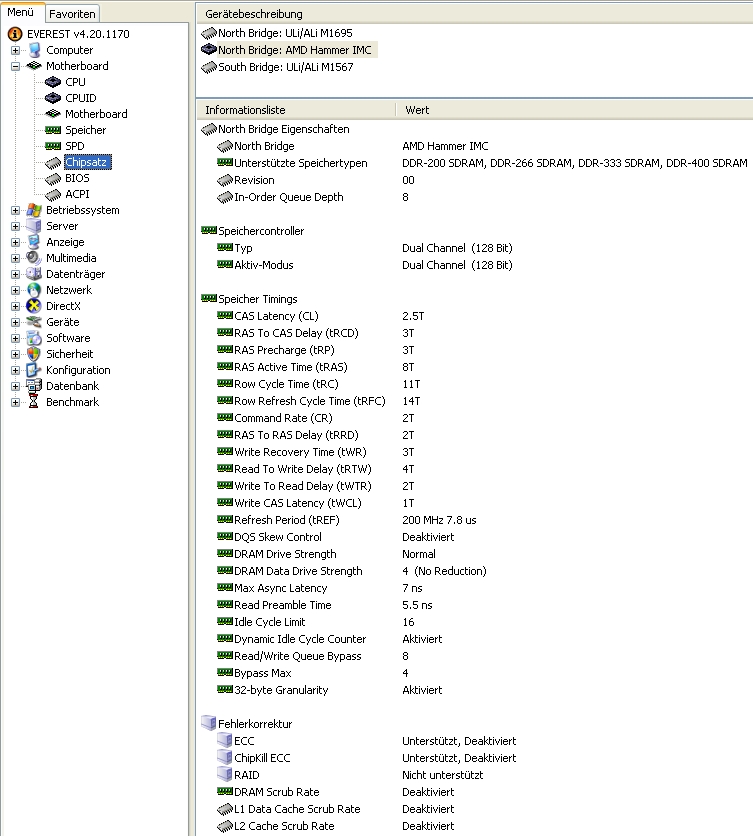This screenshot has width=753, height=836.
Task: Expand the Server node
Action: 15,226
